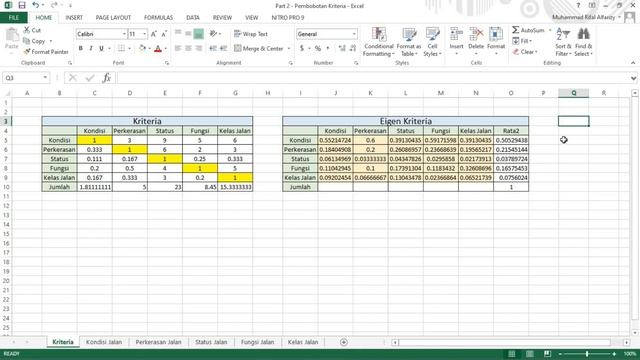Screen dimensions: 640x360
Task: Click the AutoSum button
Action: [529, 30]
